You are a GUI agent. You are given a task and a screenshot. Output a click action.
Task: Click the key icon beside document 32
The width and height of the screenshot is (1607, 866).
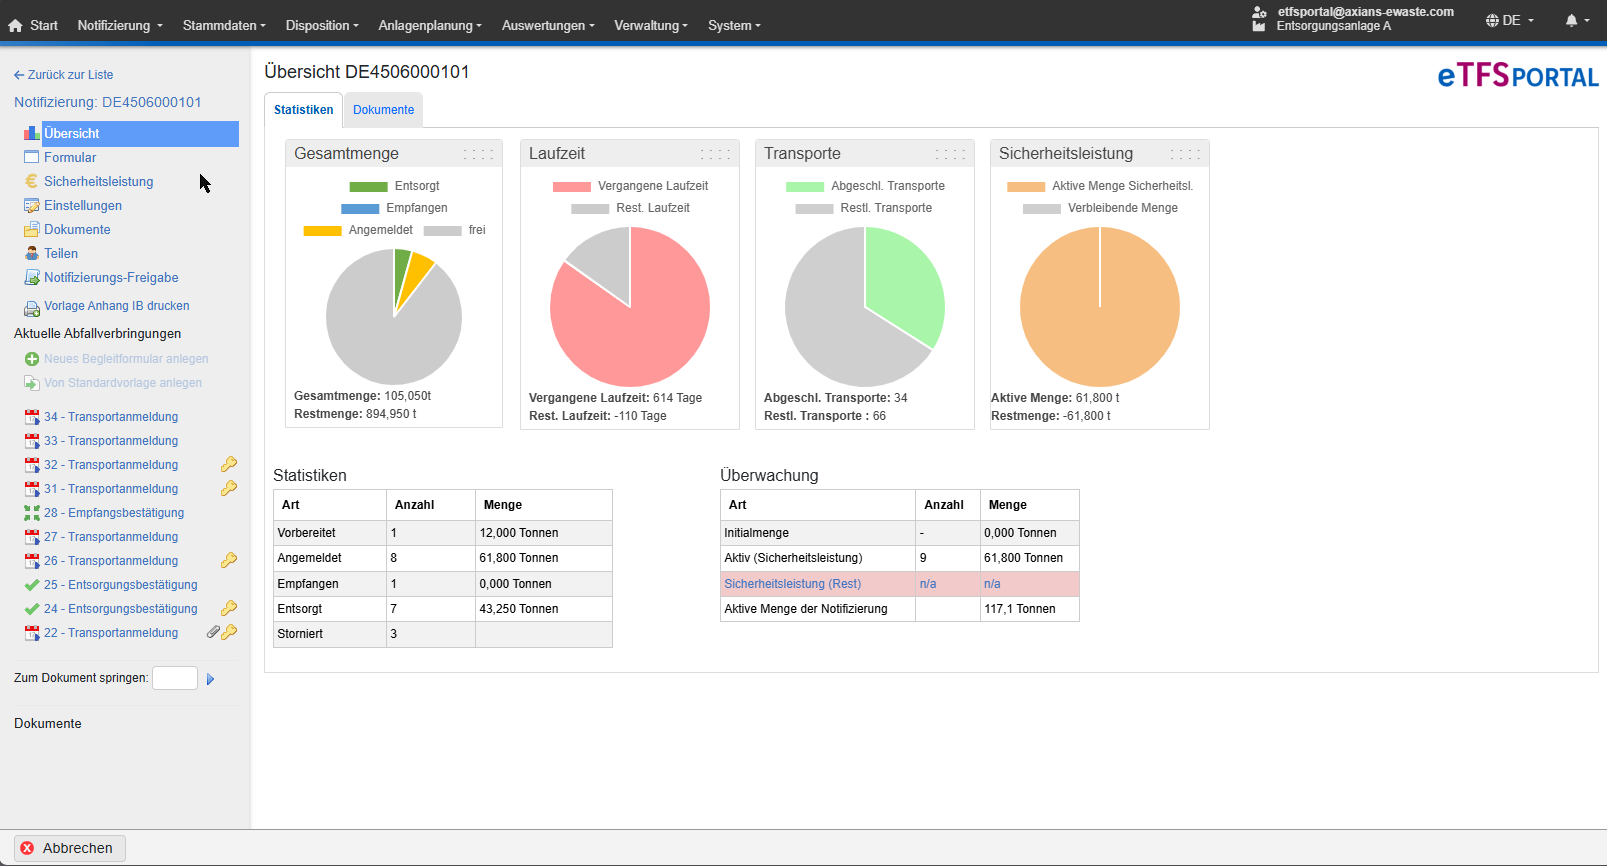(x=229, y=464)
